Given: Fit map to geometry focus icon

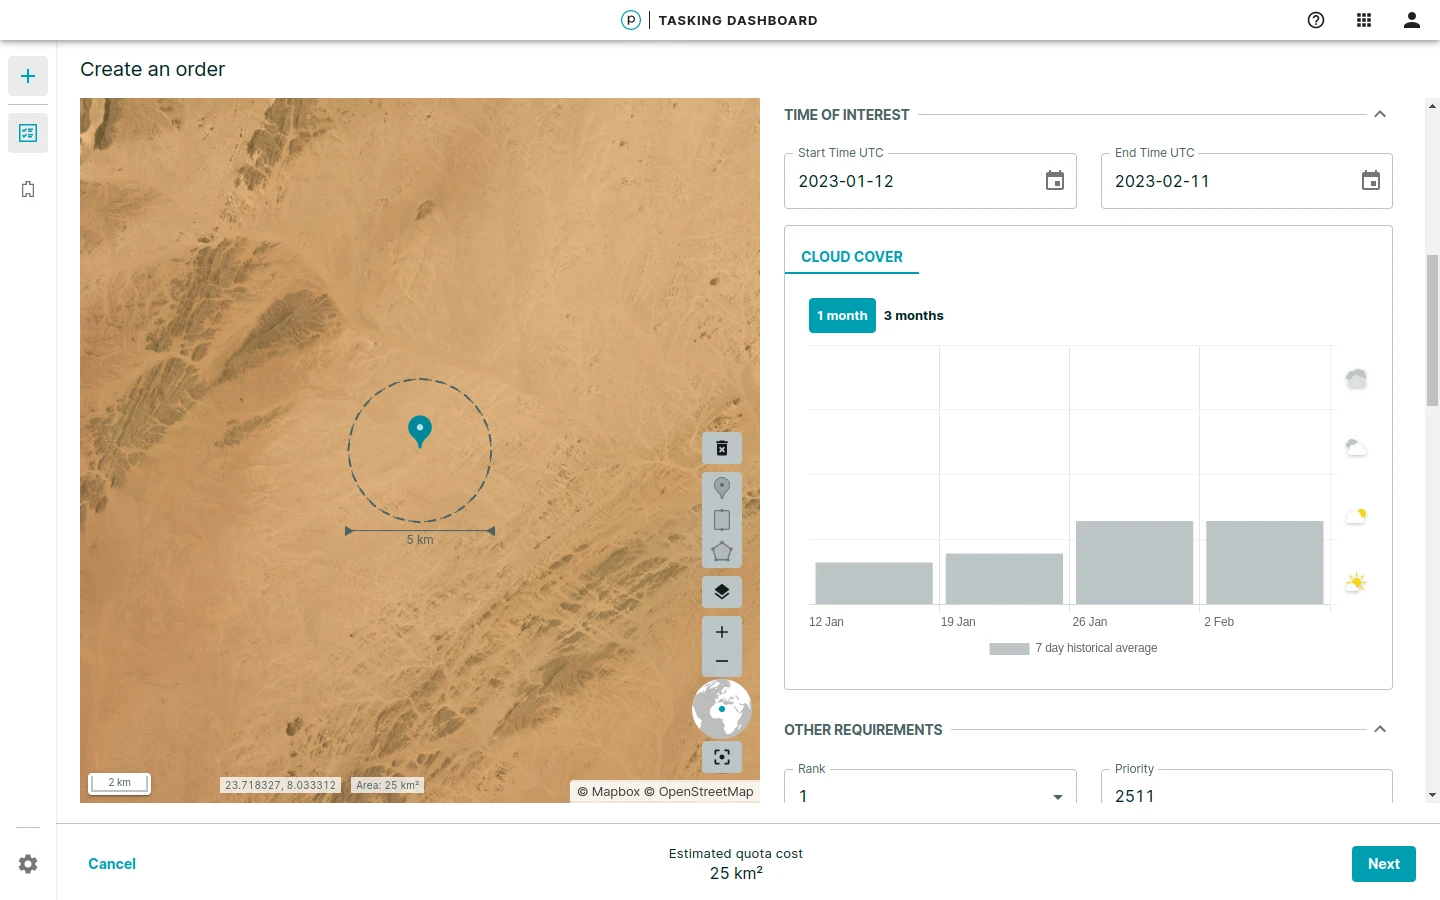Looking at the screenshot, I should point(722,757).
